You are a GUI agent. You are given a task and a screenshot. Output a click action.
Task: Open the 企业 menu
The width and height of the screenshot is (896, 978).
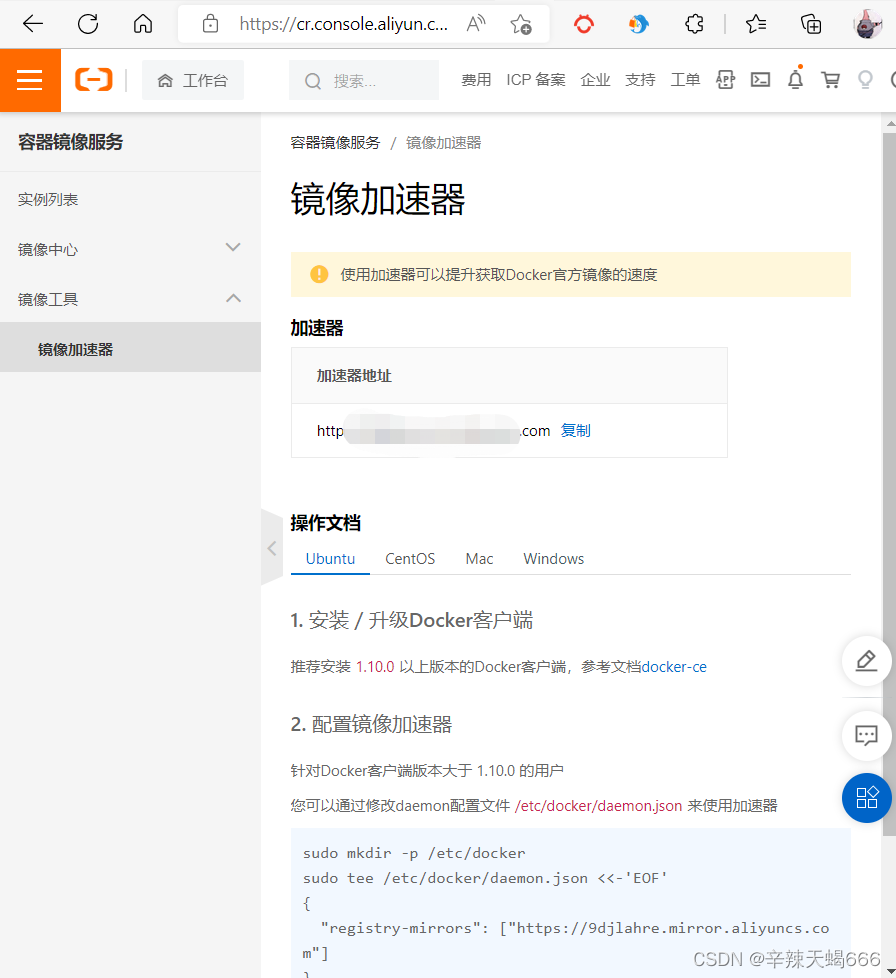[595, 80]
